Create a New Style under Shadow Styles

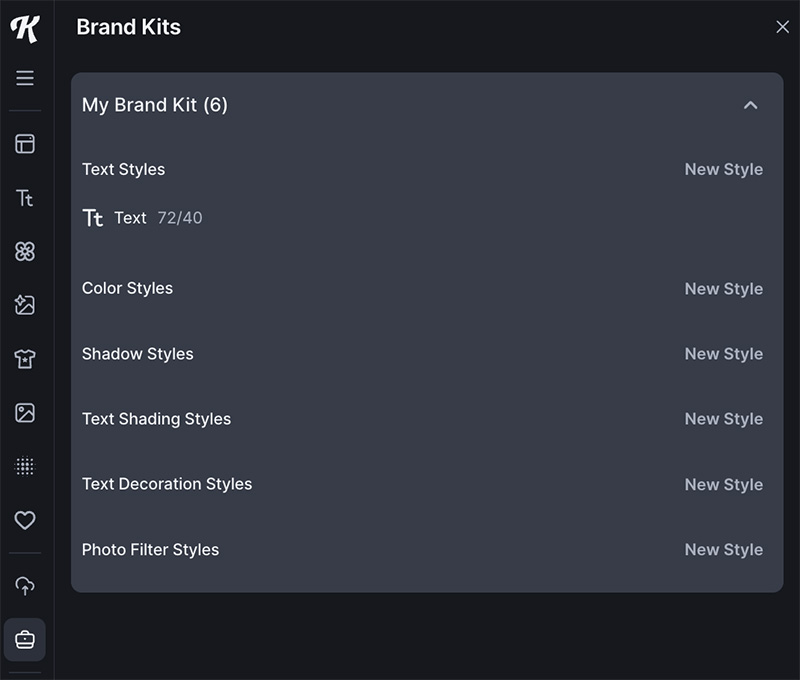click(x=723, y=354)
